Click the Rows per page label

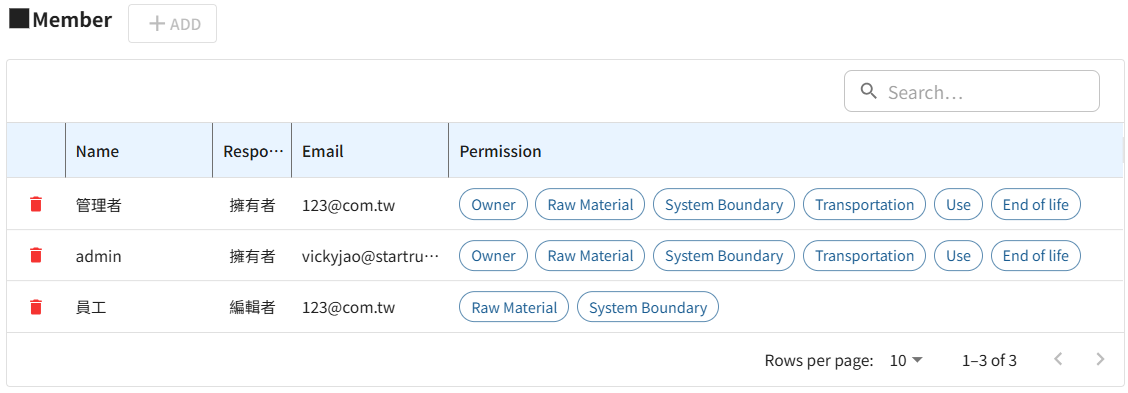(819, 360)
